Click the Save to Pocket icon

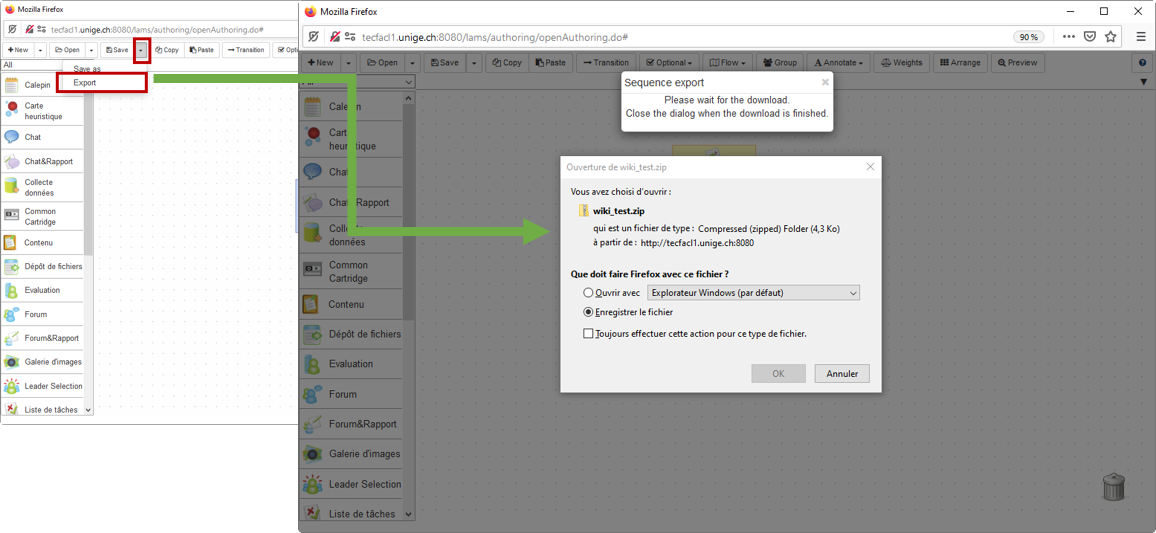(x=1090, y=36)
